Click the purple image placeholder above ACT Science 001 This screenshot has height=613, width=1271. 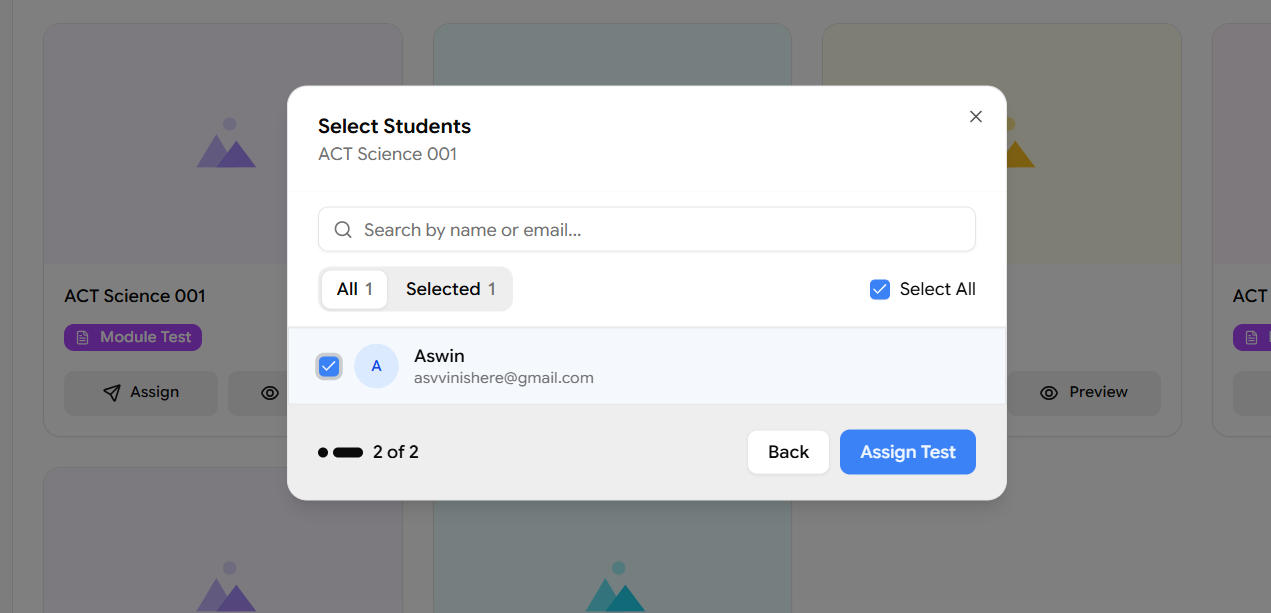point(226,145)
